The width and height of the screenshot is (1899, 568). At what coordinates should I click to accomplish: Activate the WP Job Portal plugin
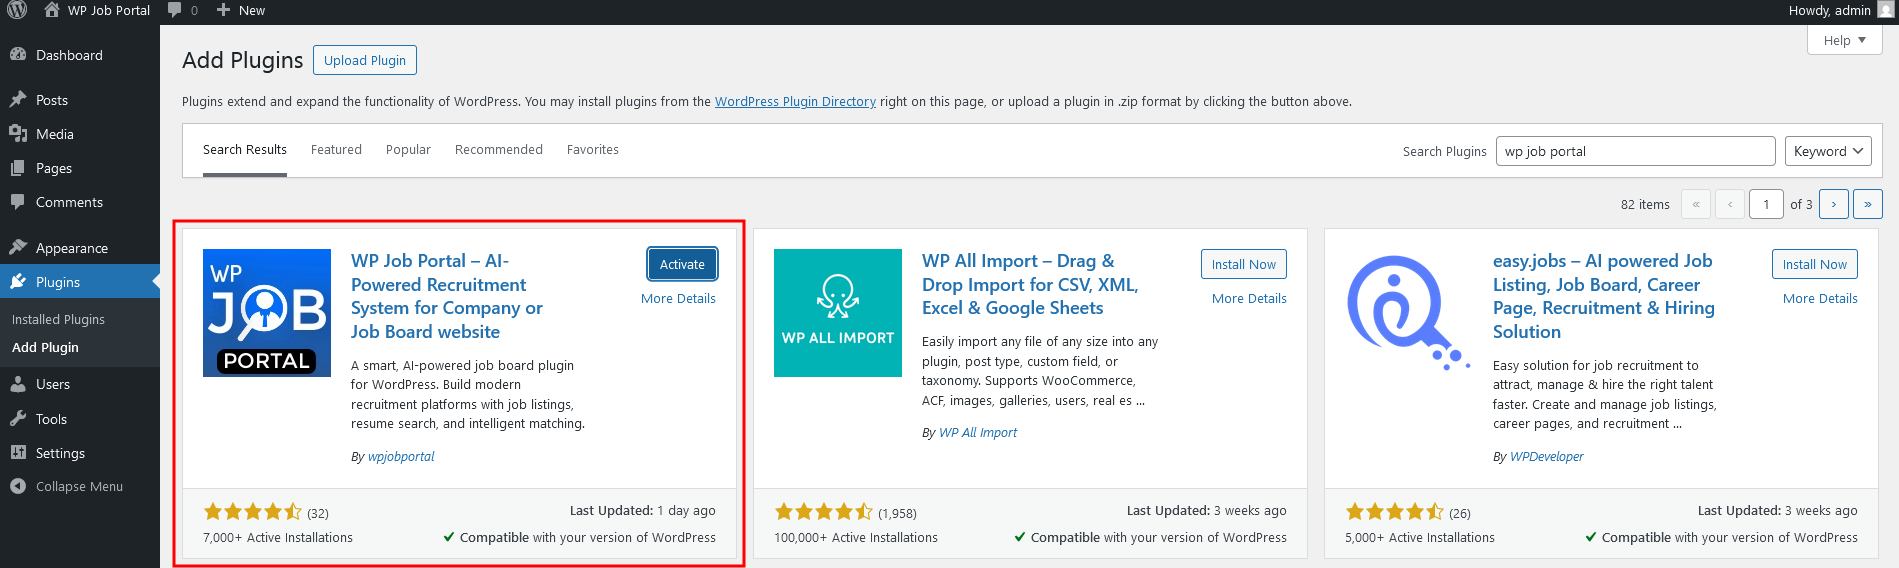pyautogui.click(x=682, y=264)
